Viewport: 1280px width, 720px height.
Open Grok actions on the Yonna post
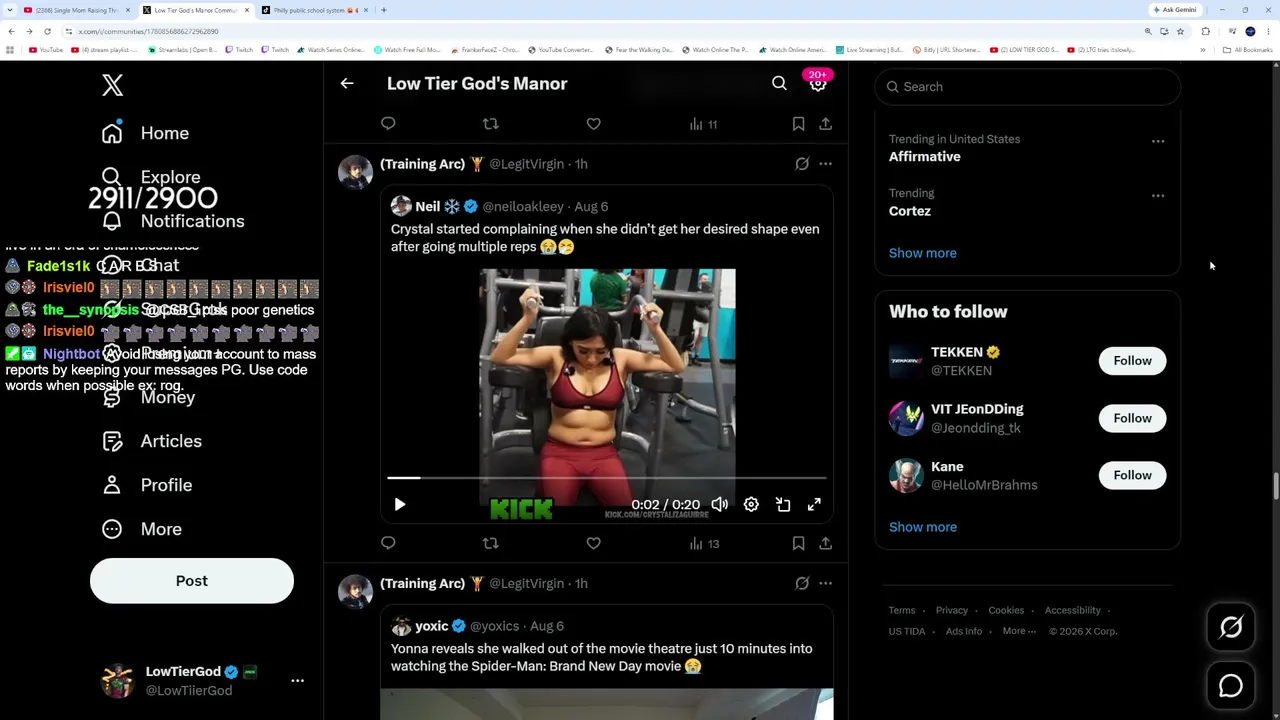click(x=802, y=583)
